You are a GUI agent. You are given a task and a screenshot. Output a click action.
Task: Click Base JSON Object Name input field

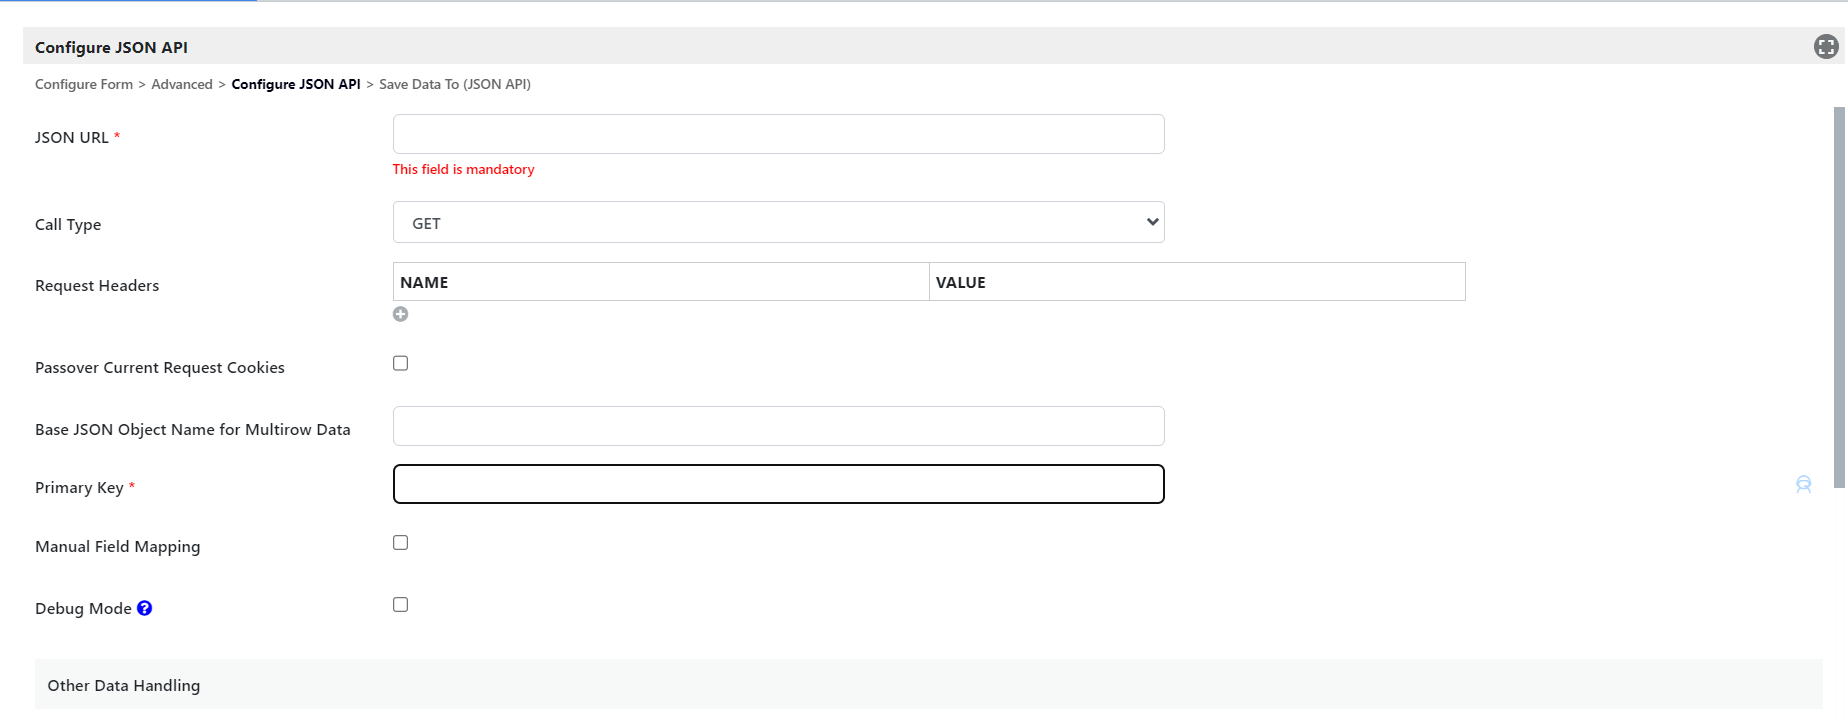coord(778,426)
